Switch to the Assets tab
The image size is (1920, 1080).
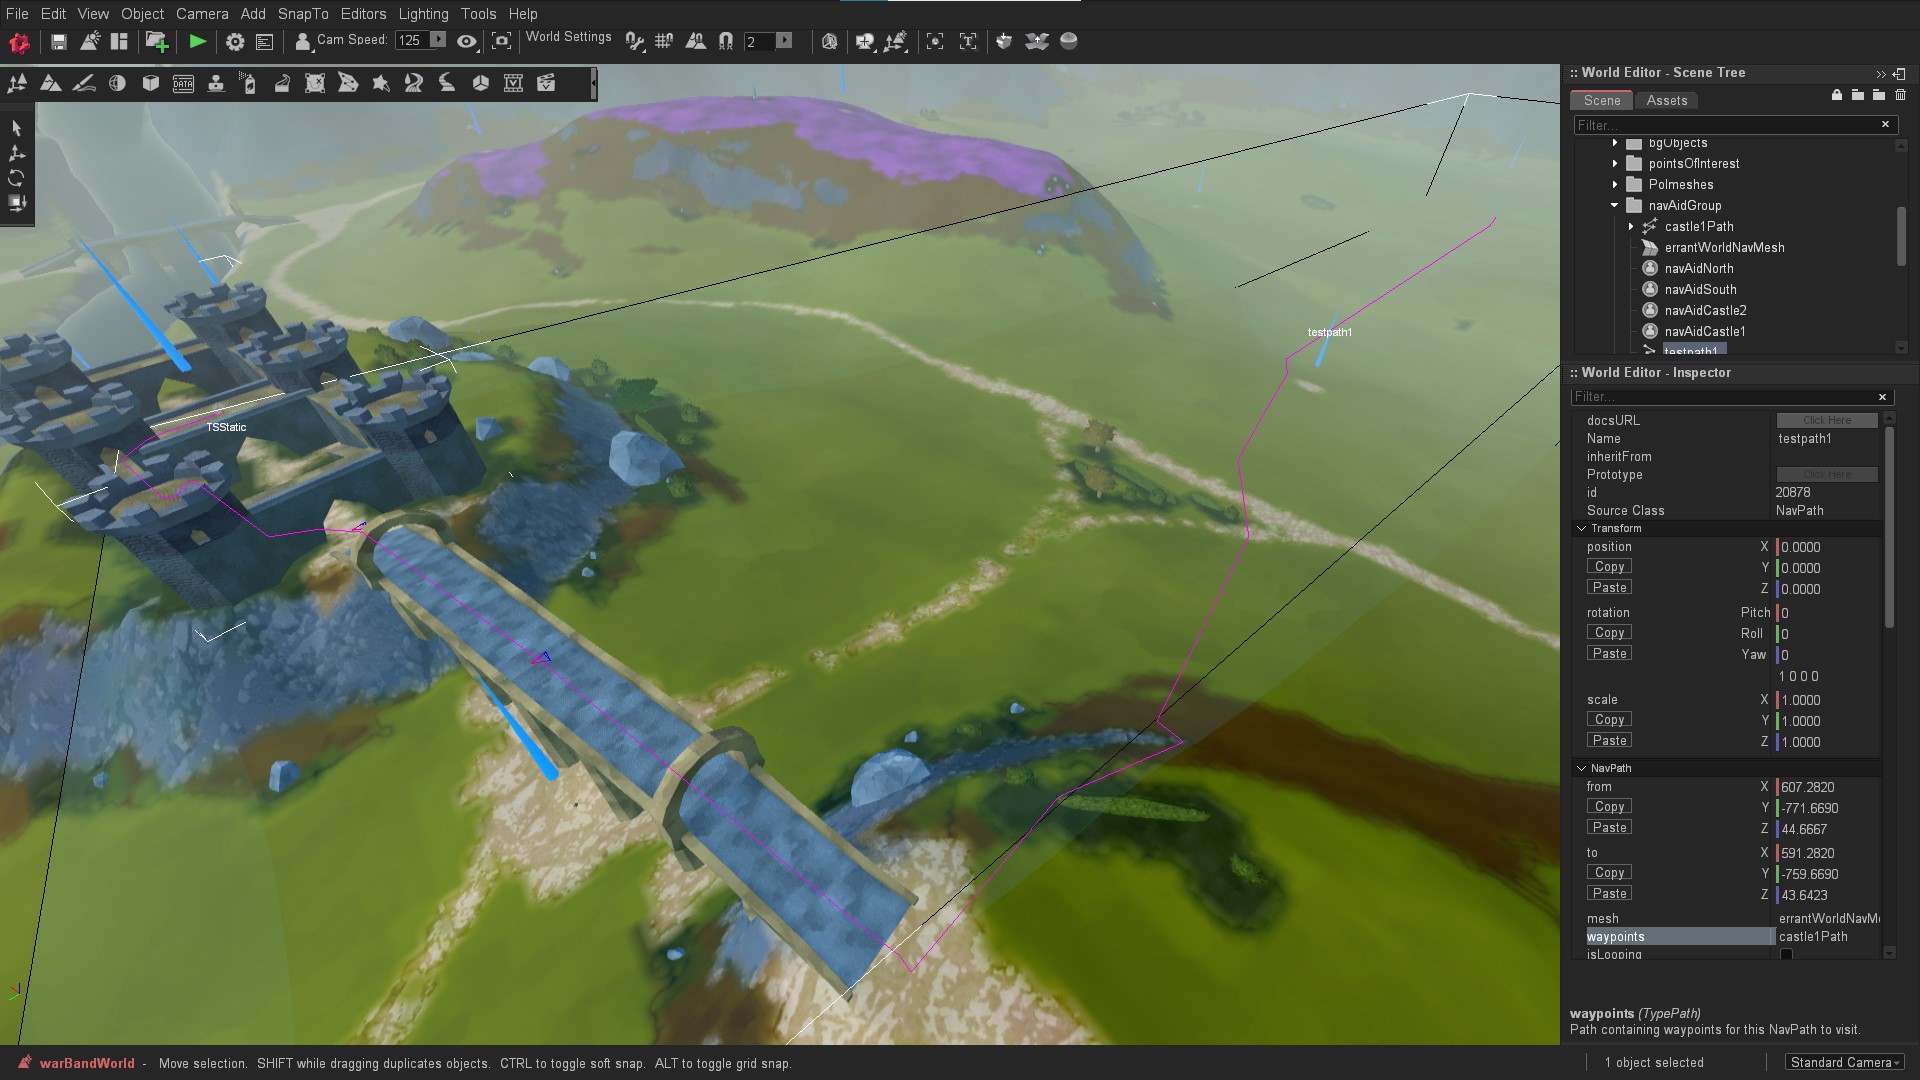[1666, 100]
